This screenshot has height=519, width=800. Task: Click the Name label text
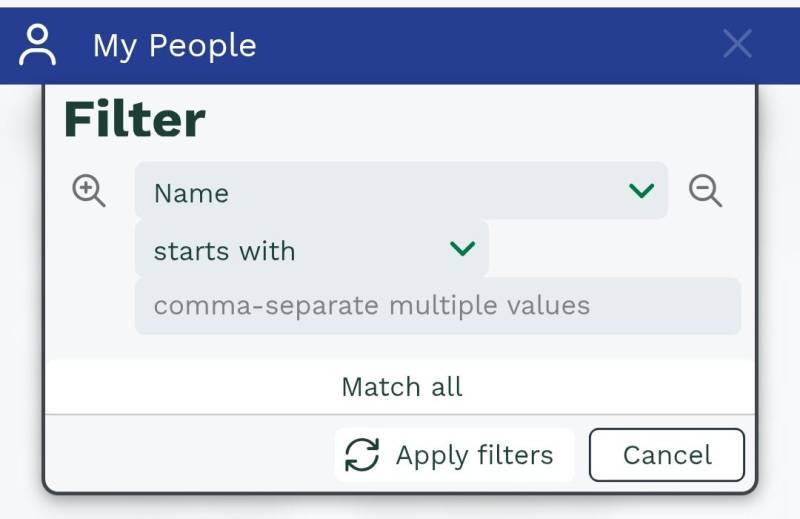point(191,193)
